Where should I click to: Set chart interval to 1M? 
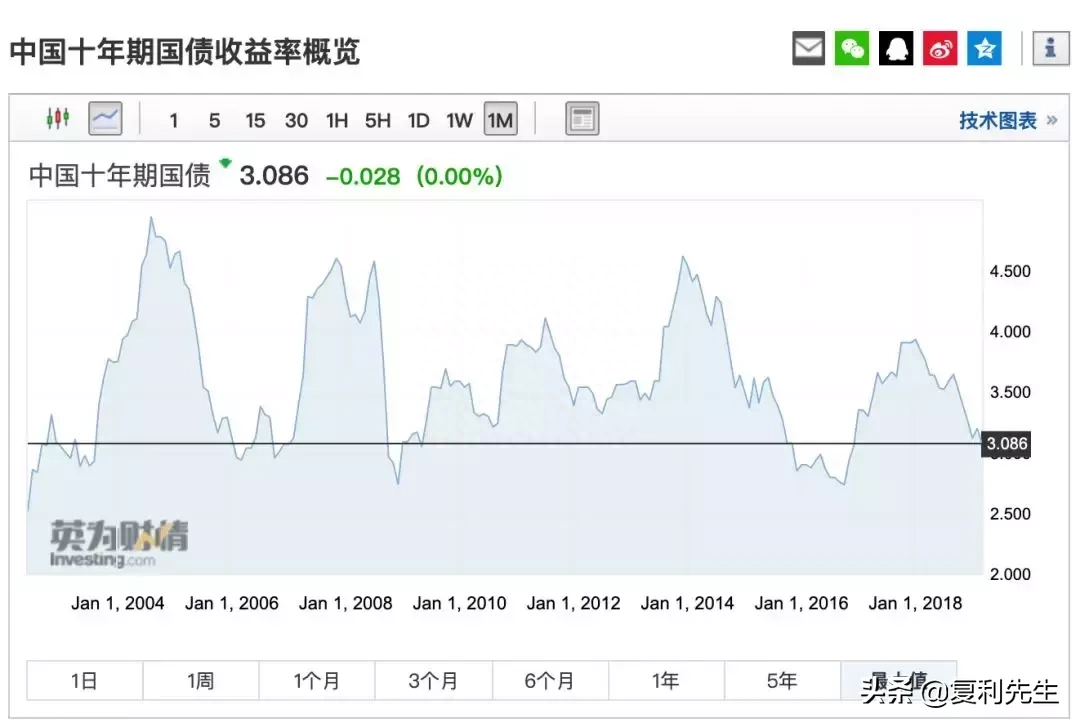tap(500, 120)
